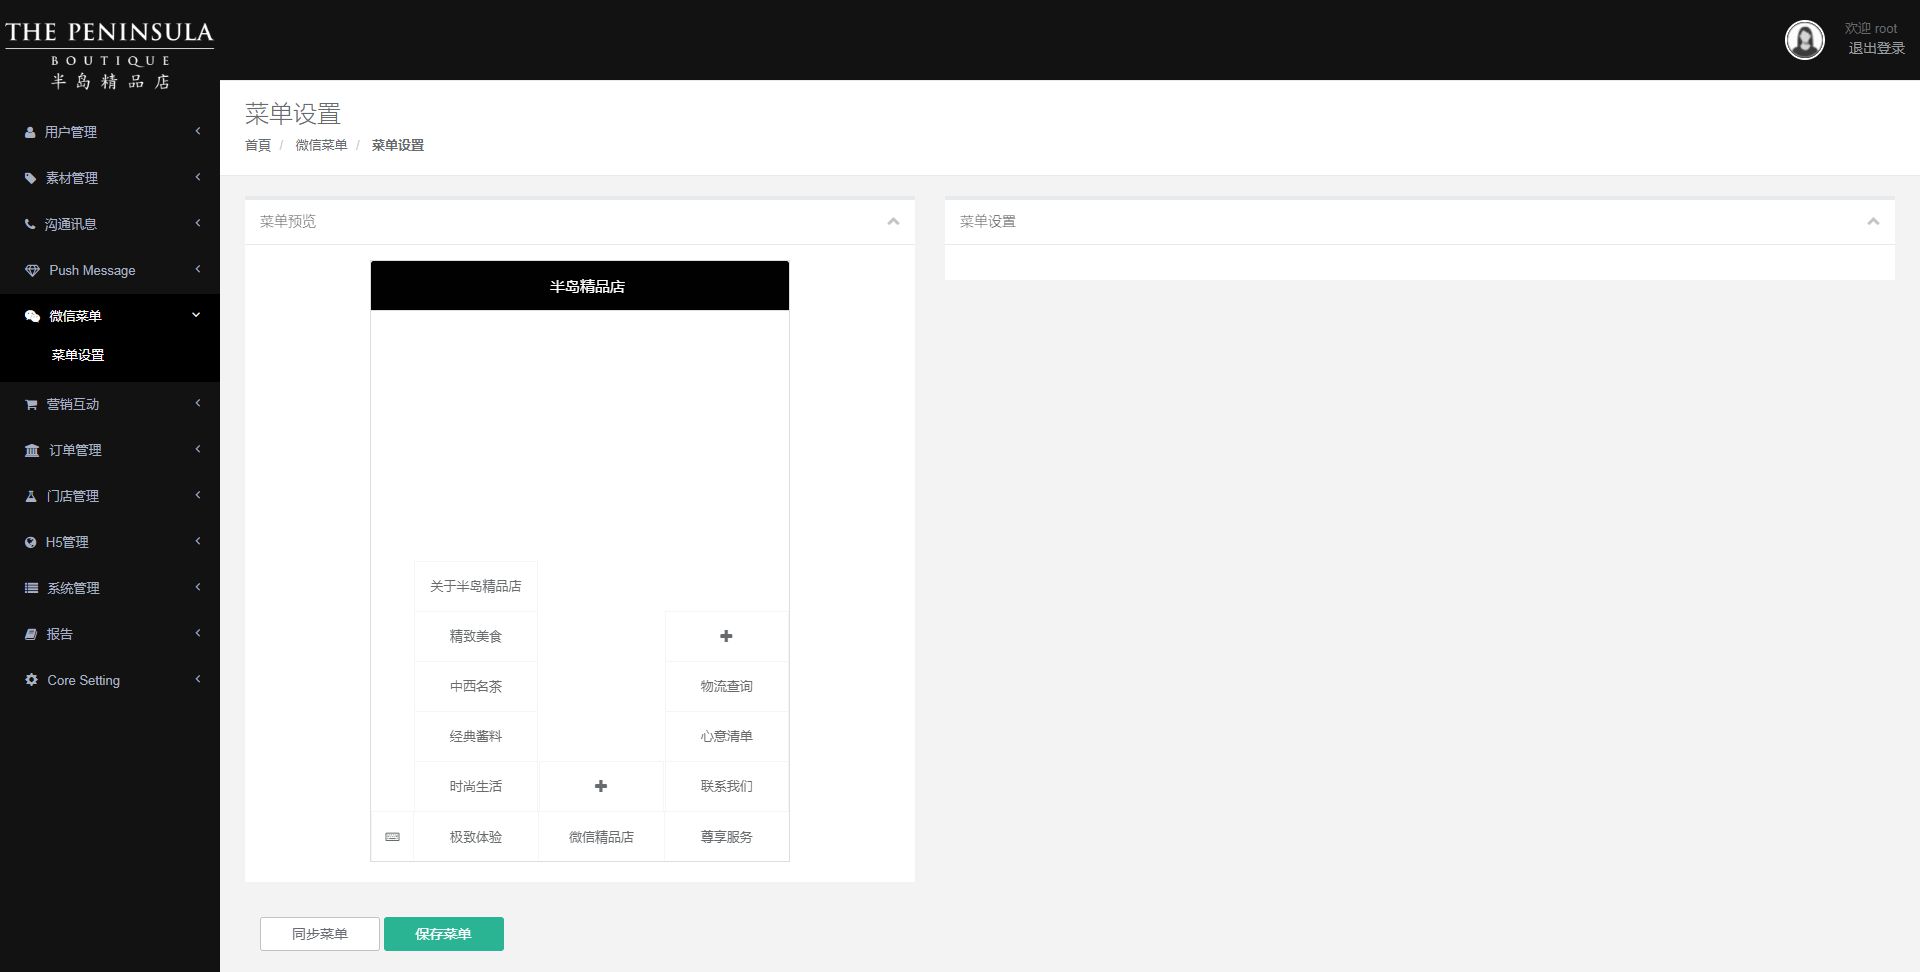Log out via 退出登录 link
The image size is (1920, 972).
(1875, 48)
